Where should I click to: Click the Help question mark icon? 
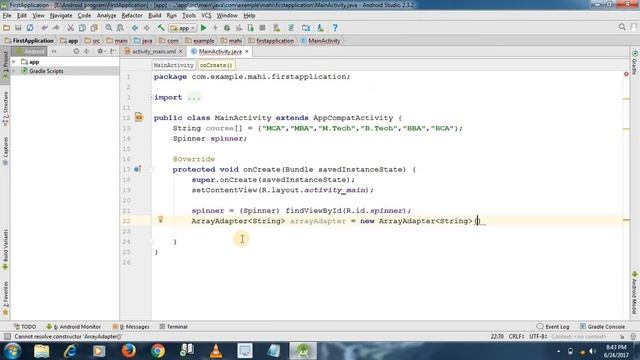click(x=335, y=28)
